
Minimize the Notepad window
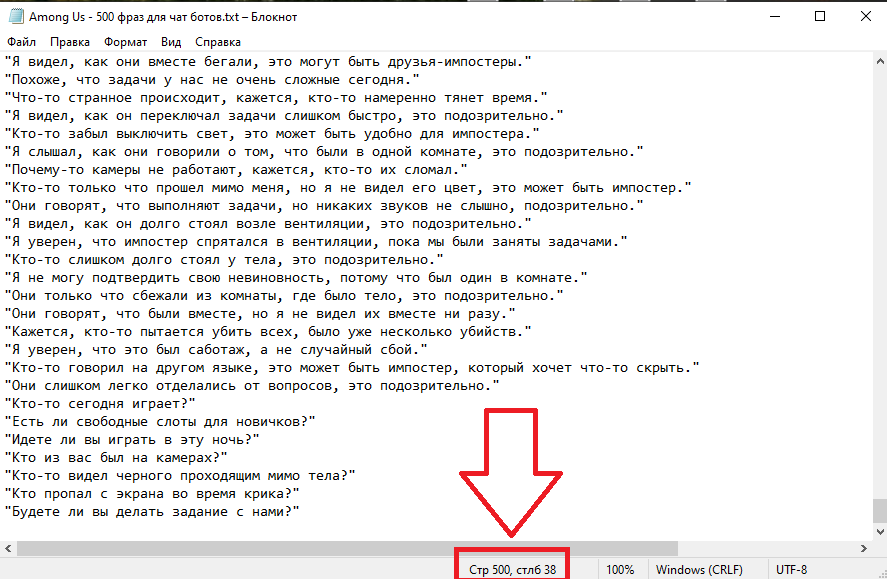(775, 16)
